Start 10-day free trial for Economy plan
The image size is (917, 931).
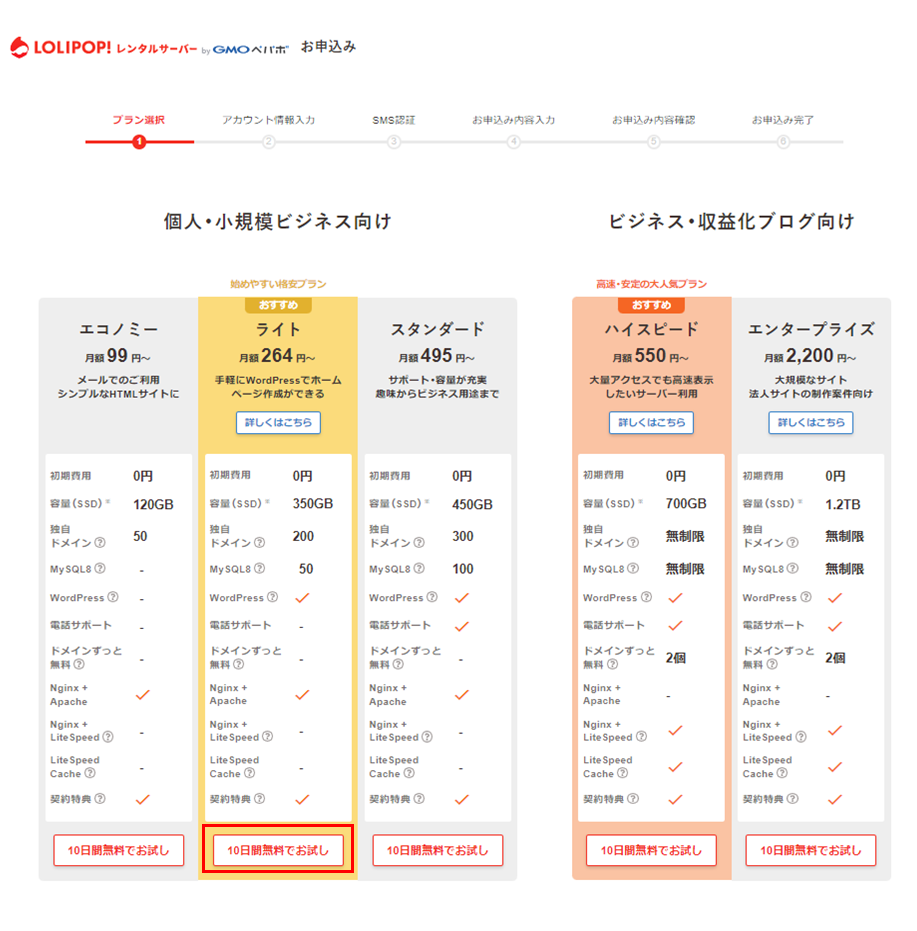coord(118,850)
